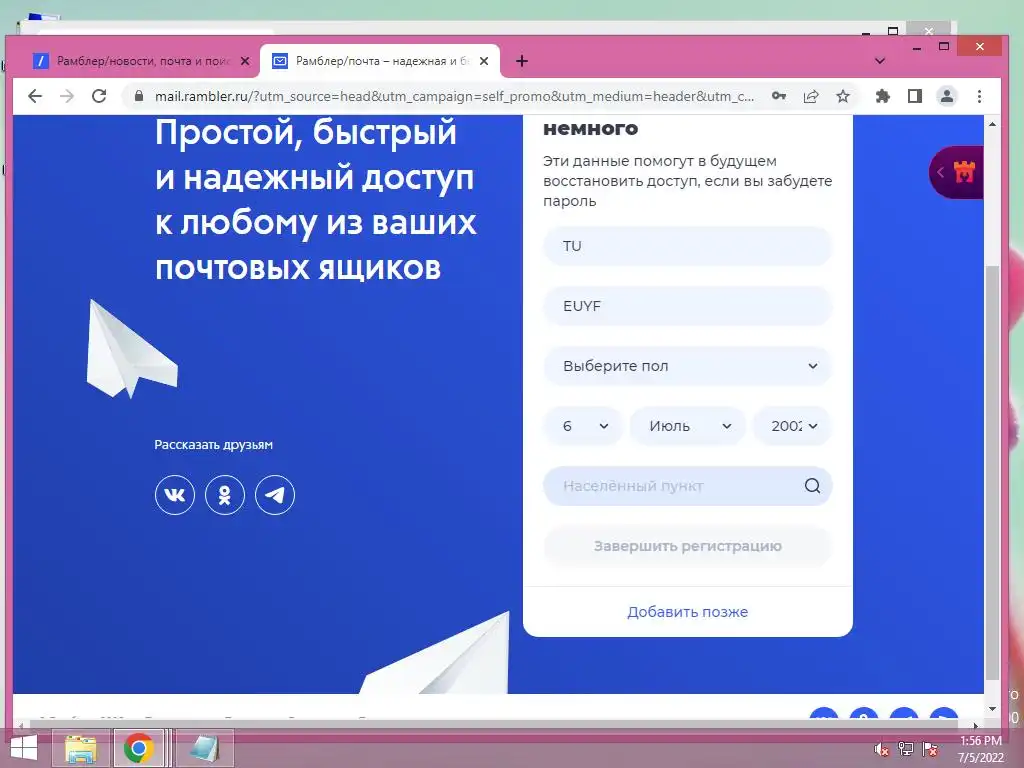Toggle the browser side panel
The width and height of the screenshot is (1024, 768).
(x=915, y=97)
